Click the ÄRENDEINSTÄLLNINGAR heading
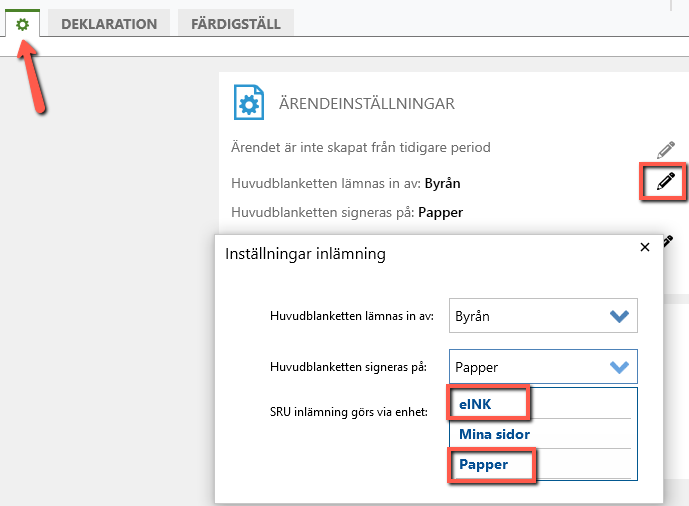689x506 pixels. (367, 104)
